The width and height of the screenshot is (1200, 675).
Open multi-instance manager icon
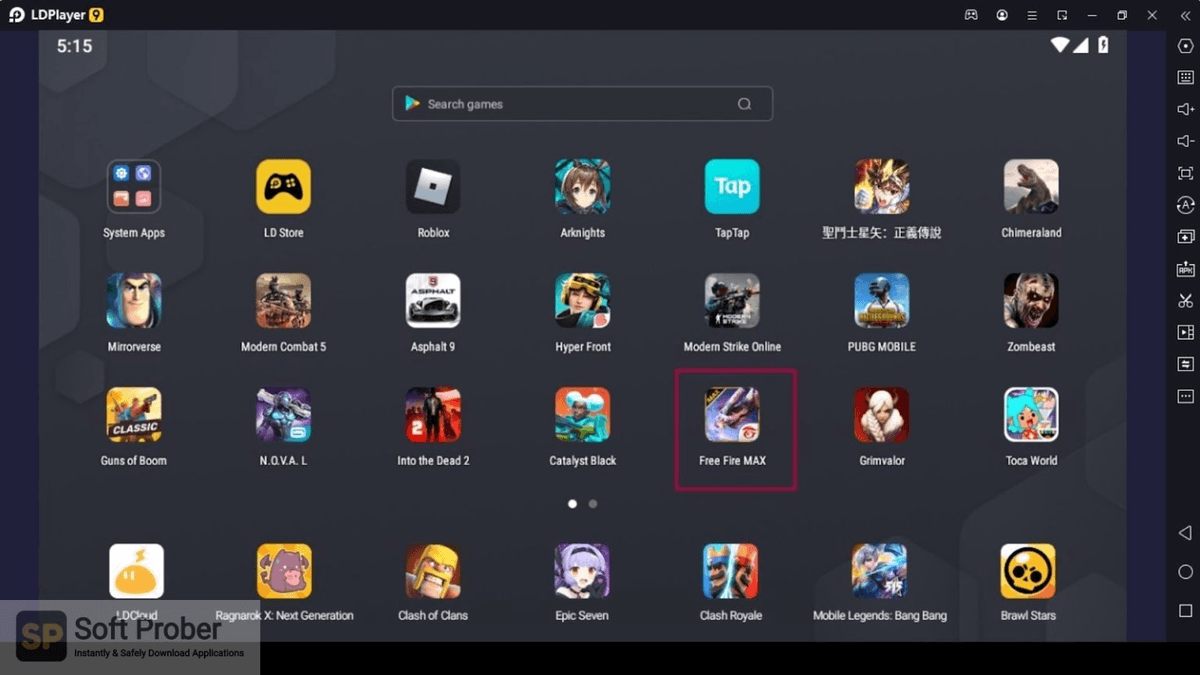click(1185, 237)
